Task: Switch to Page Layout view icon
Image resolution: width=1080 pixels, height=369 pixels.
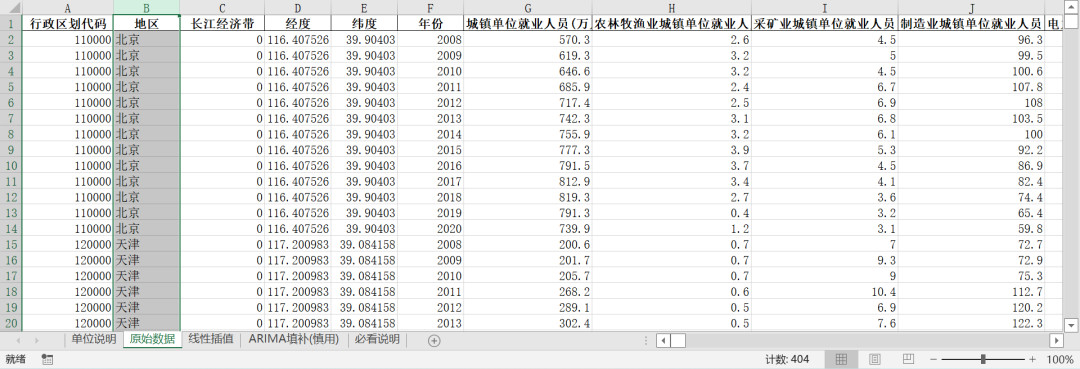Action: click(x=875, y=359)
